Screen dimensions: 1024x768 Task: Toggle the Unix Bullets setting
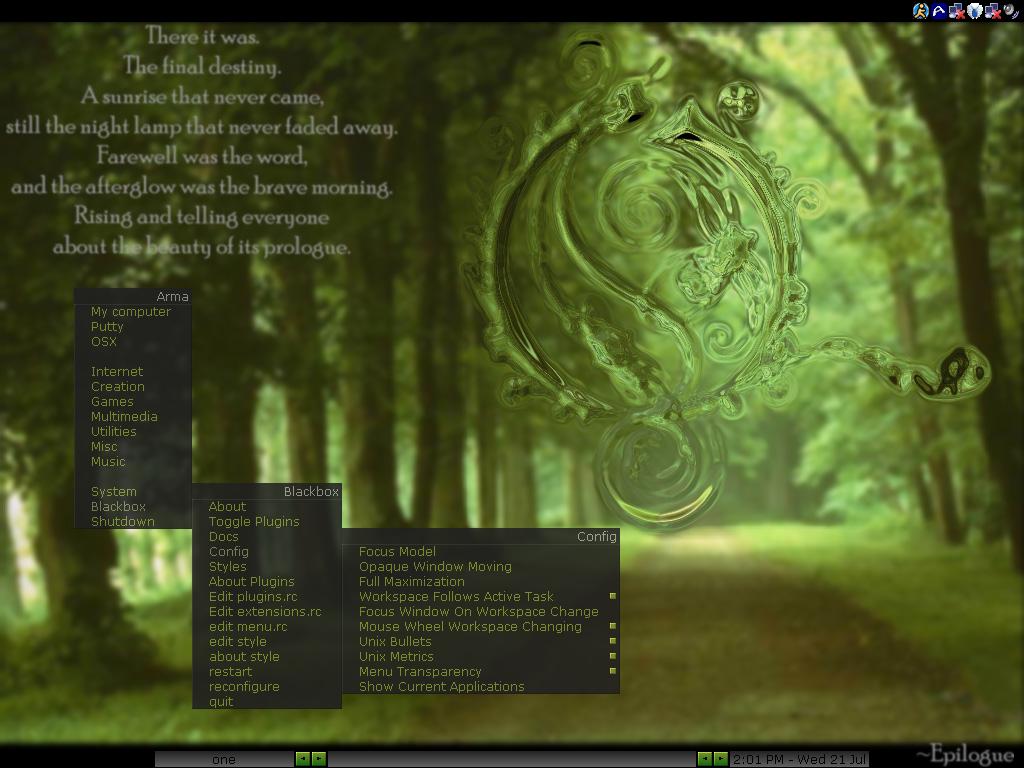click(395, 642)
